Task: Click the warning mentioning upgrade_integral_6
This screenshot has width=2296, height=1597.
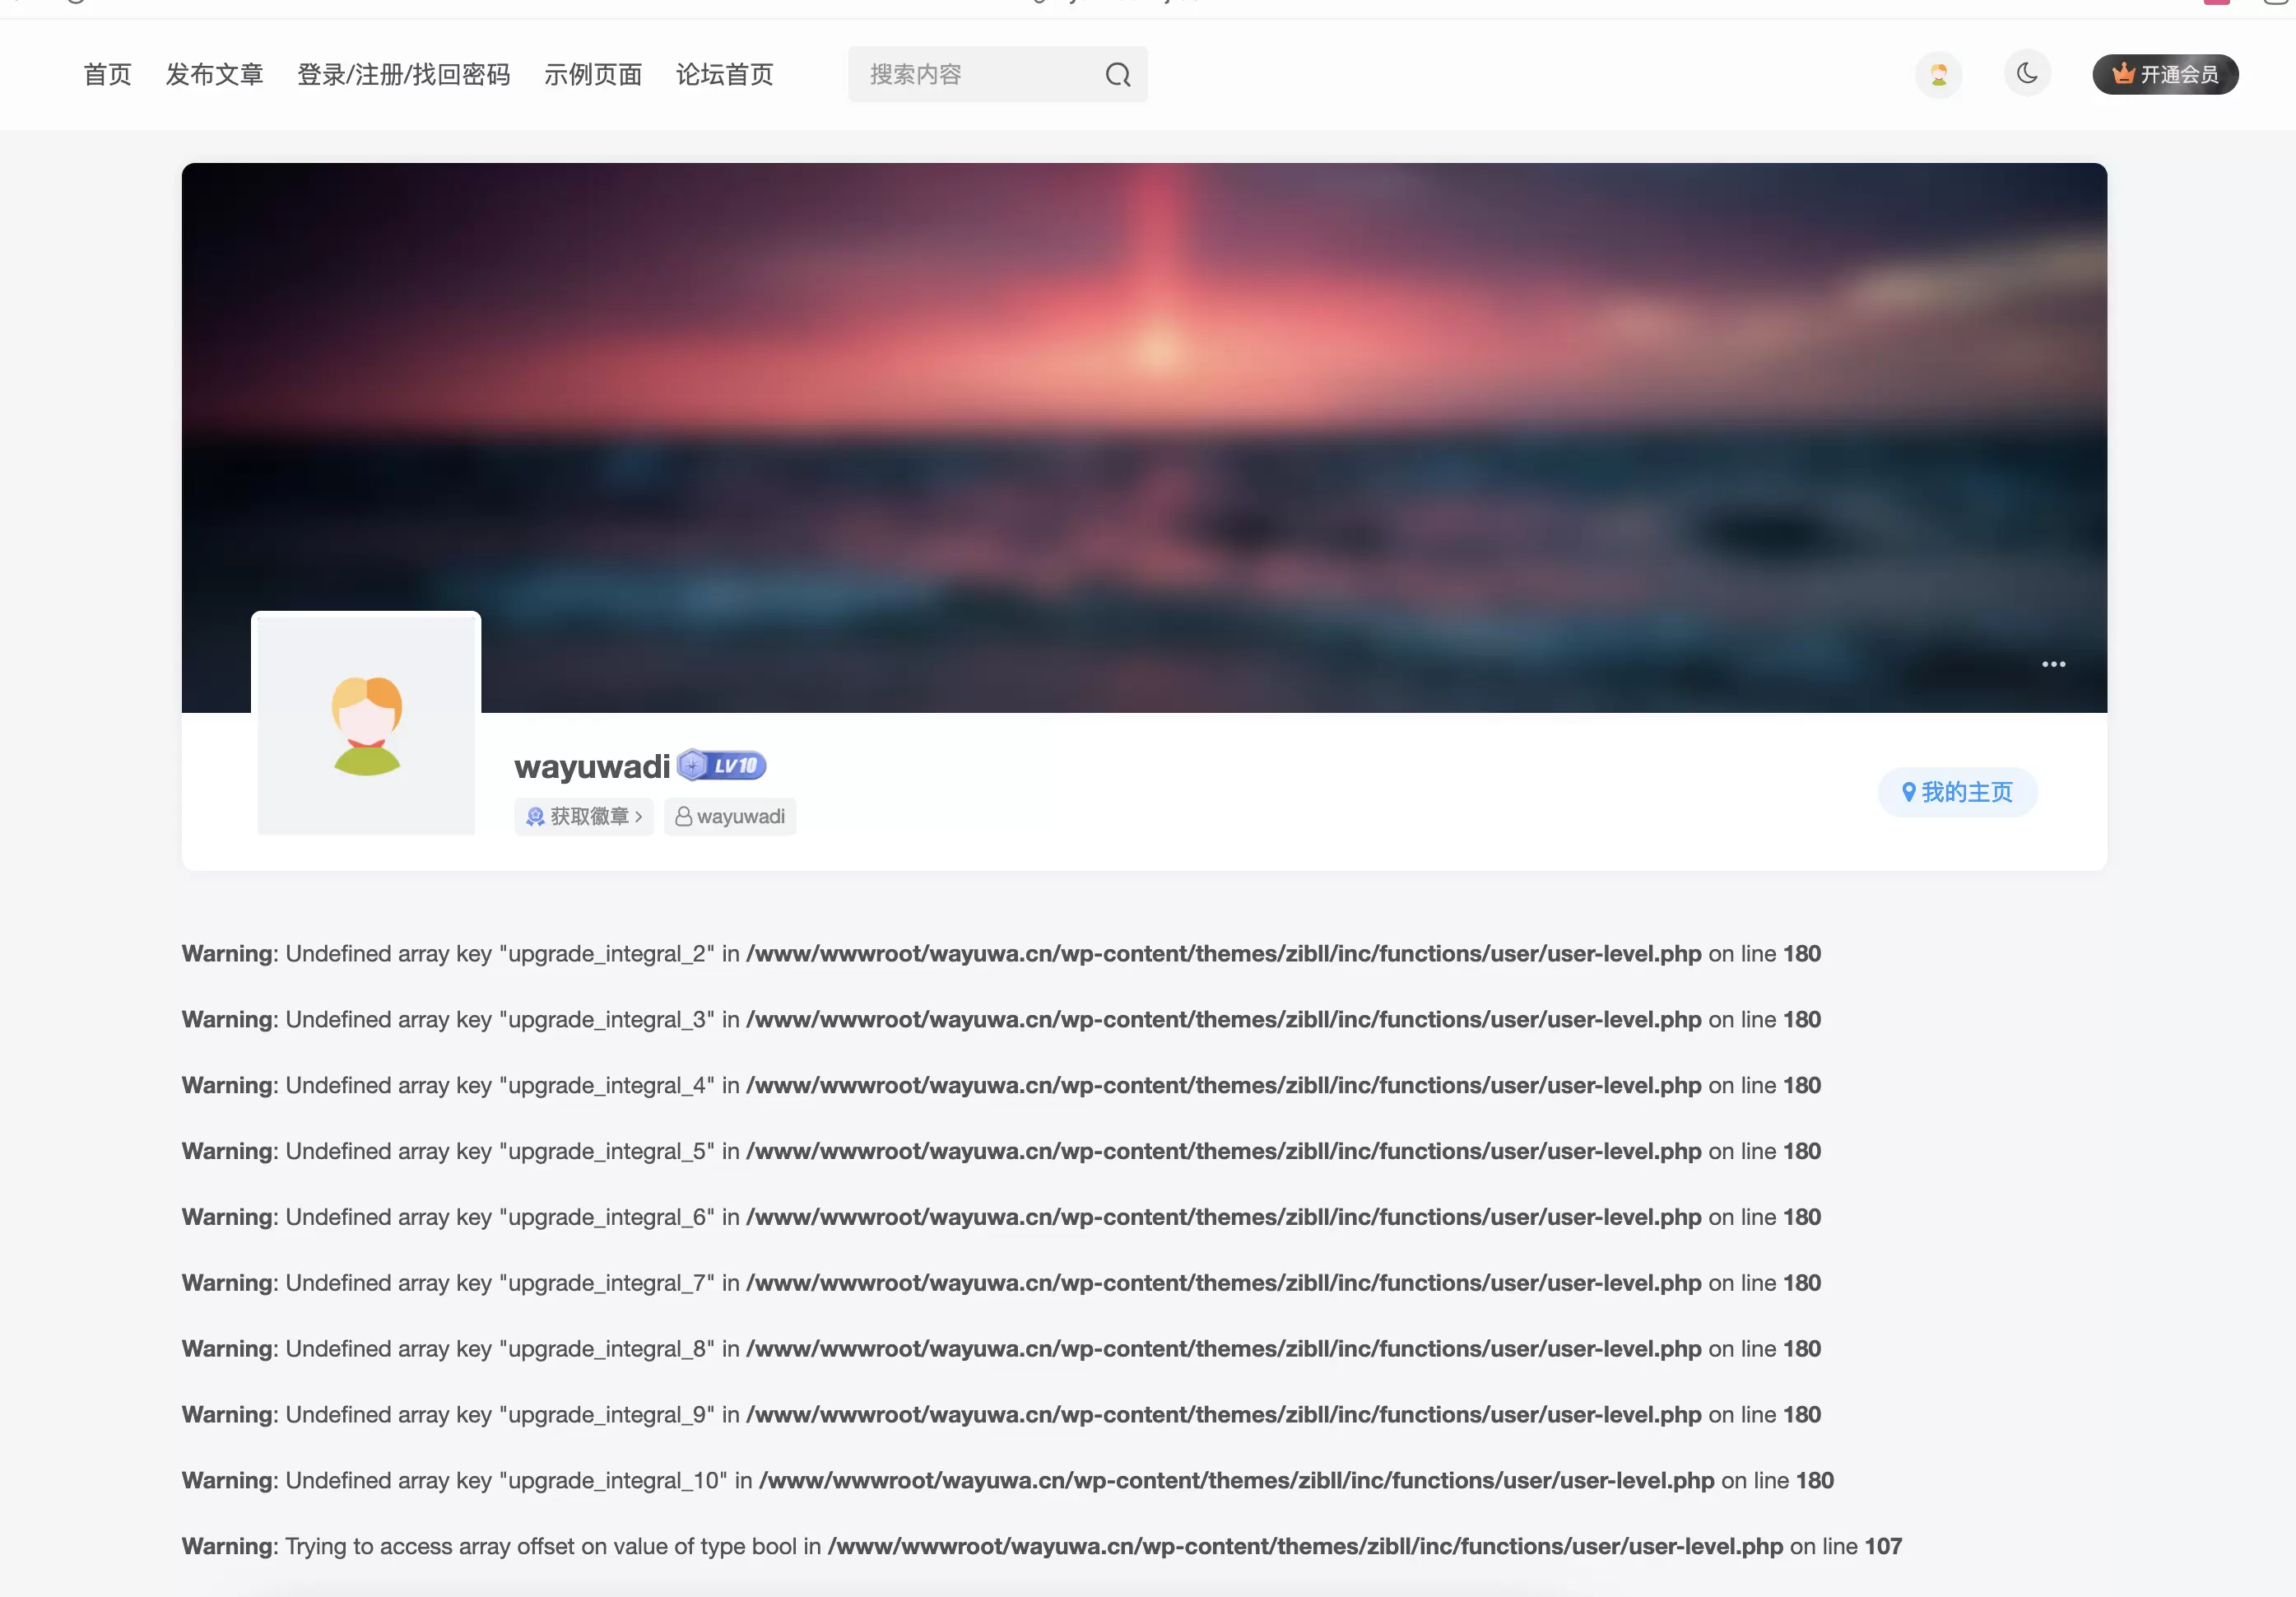Action: [x=1001, y=1217]
